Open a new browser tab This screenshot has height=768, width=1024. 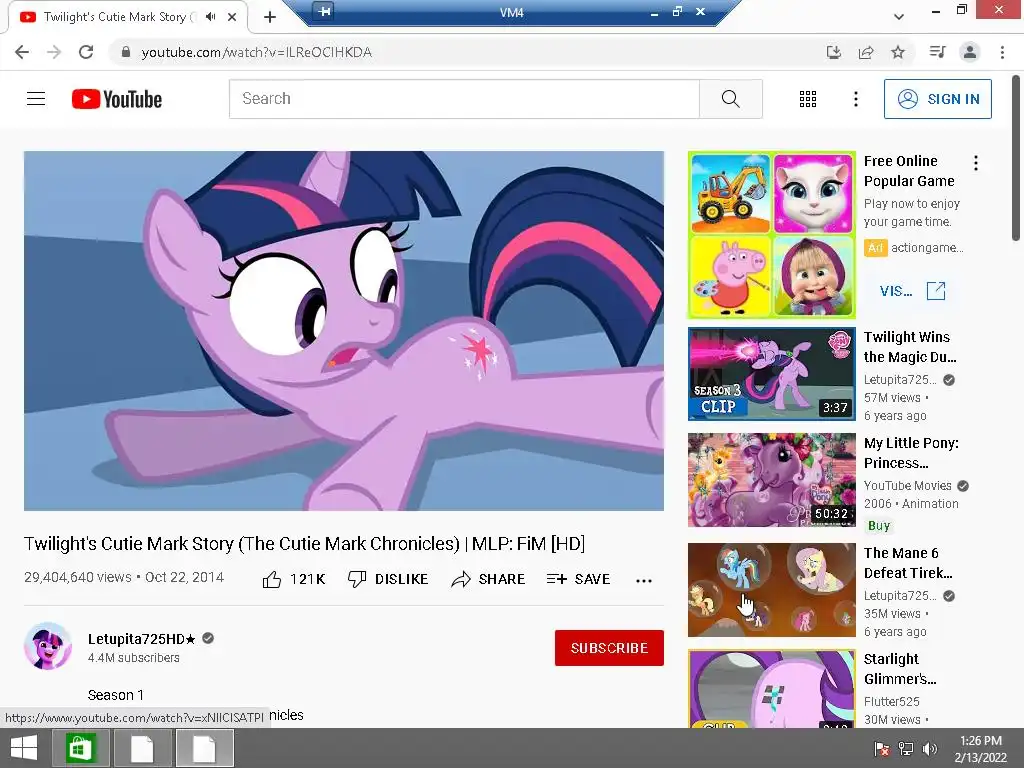pos(270,17)
